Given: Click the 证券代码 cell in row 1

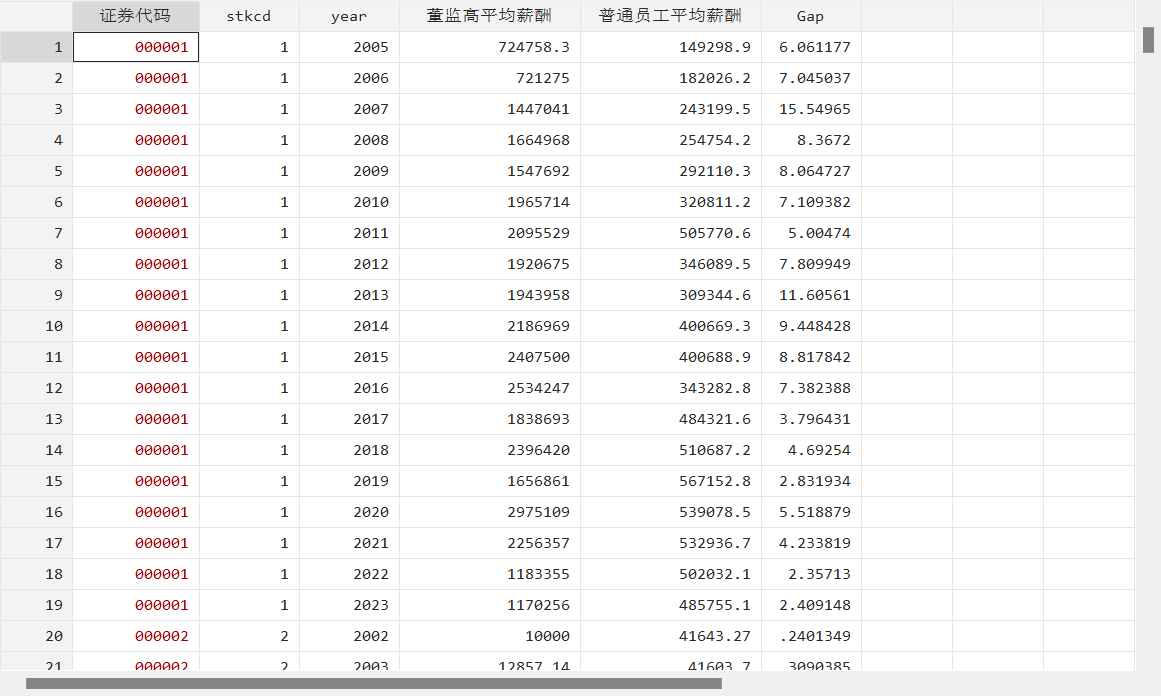Looking at the screenshot, I should 135,47.
